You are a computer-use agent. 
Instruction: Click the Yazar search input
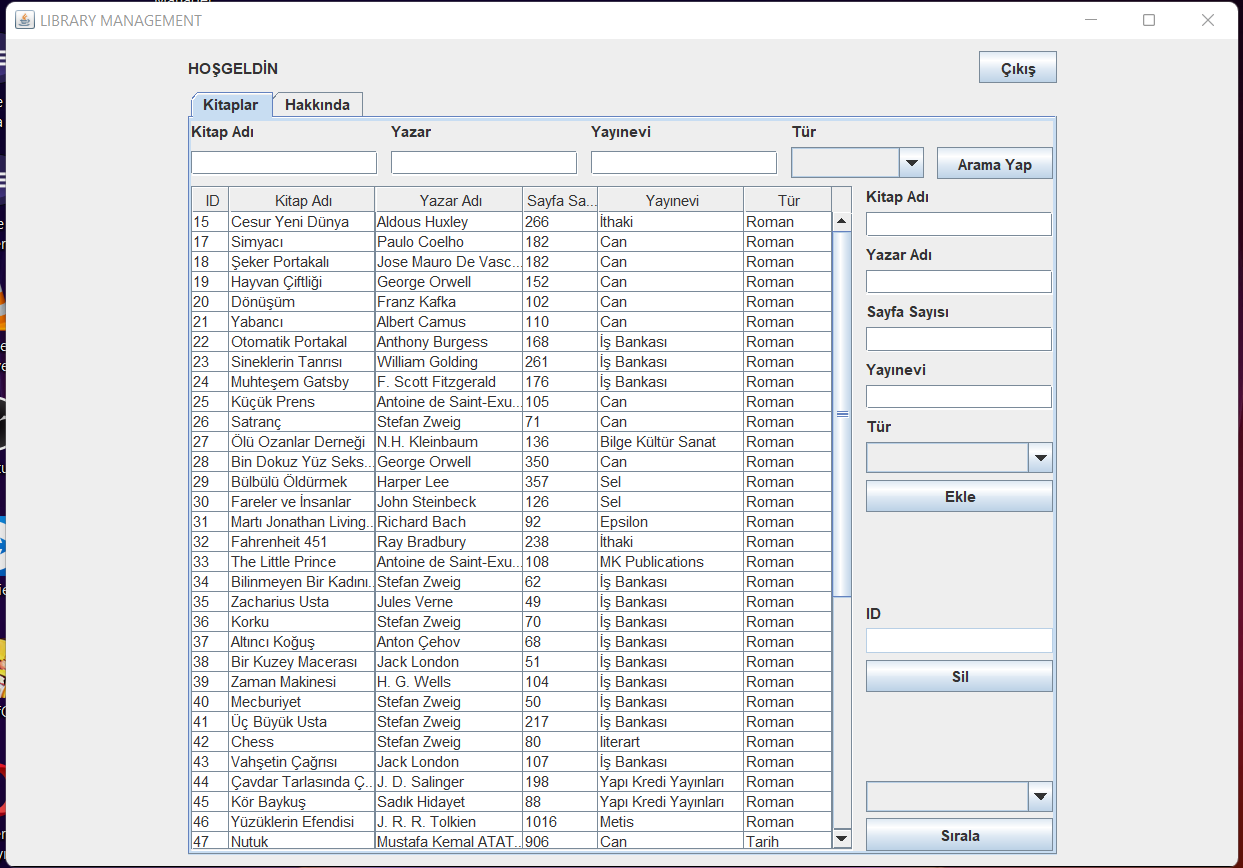[483, 162]
